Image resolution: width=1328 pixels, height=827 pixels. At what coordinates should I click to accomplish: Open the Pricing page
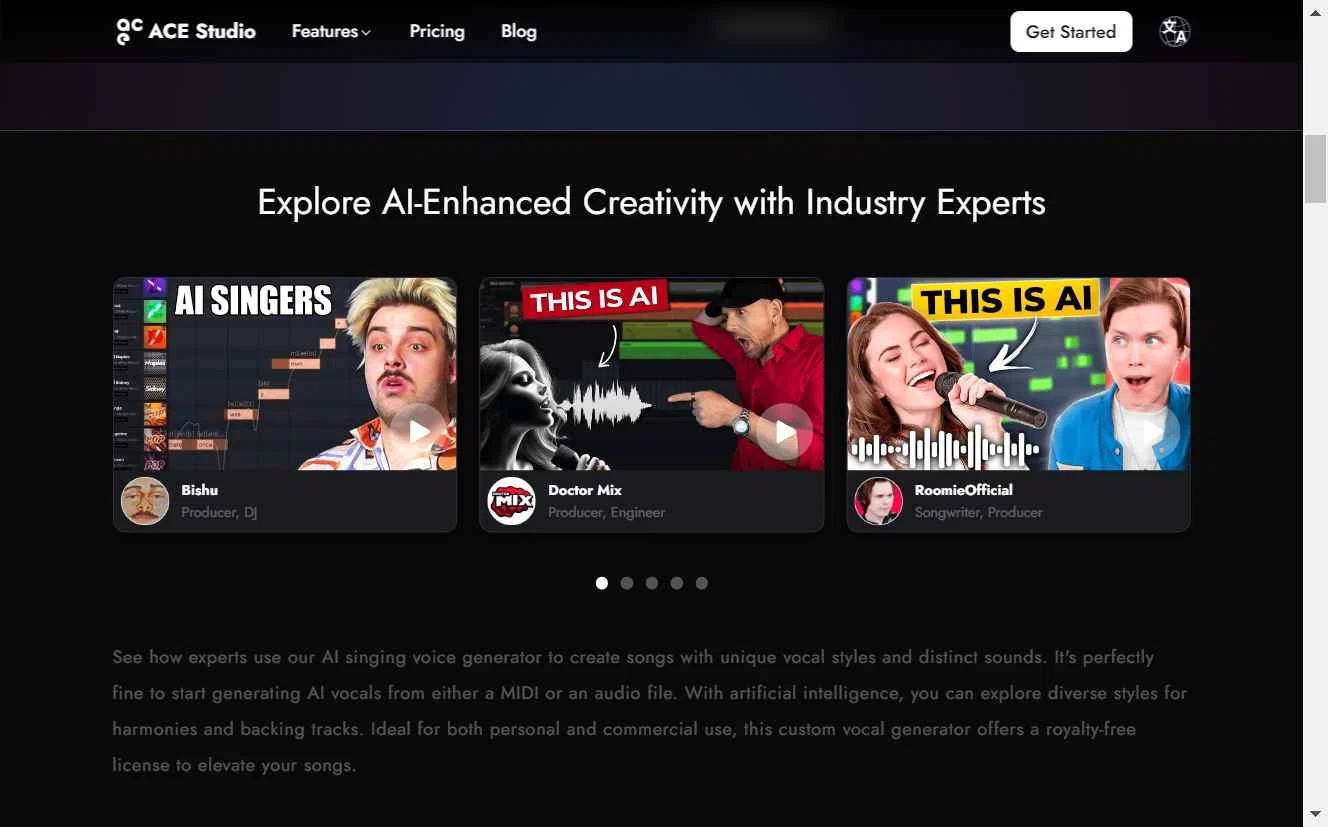437,31
